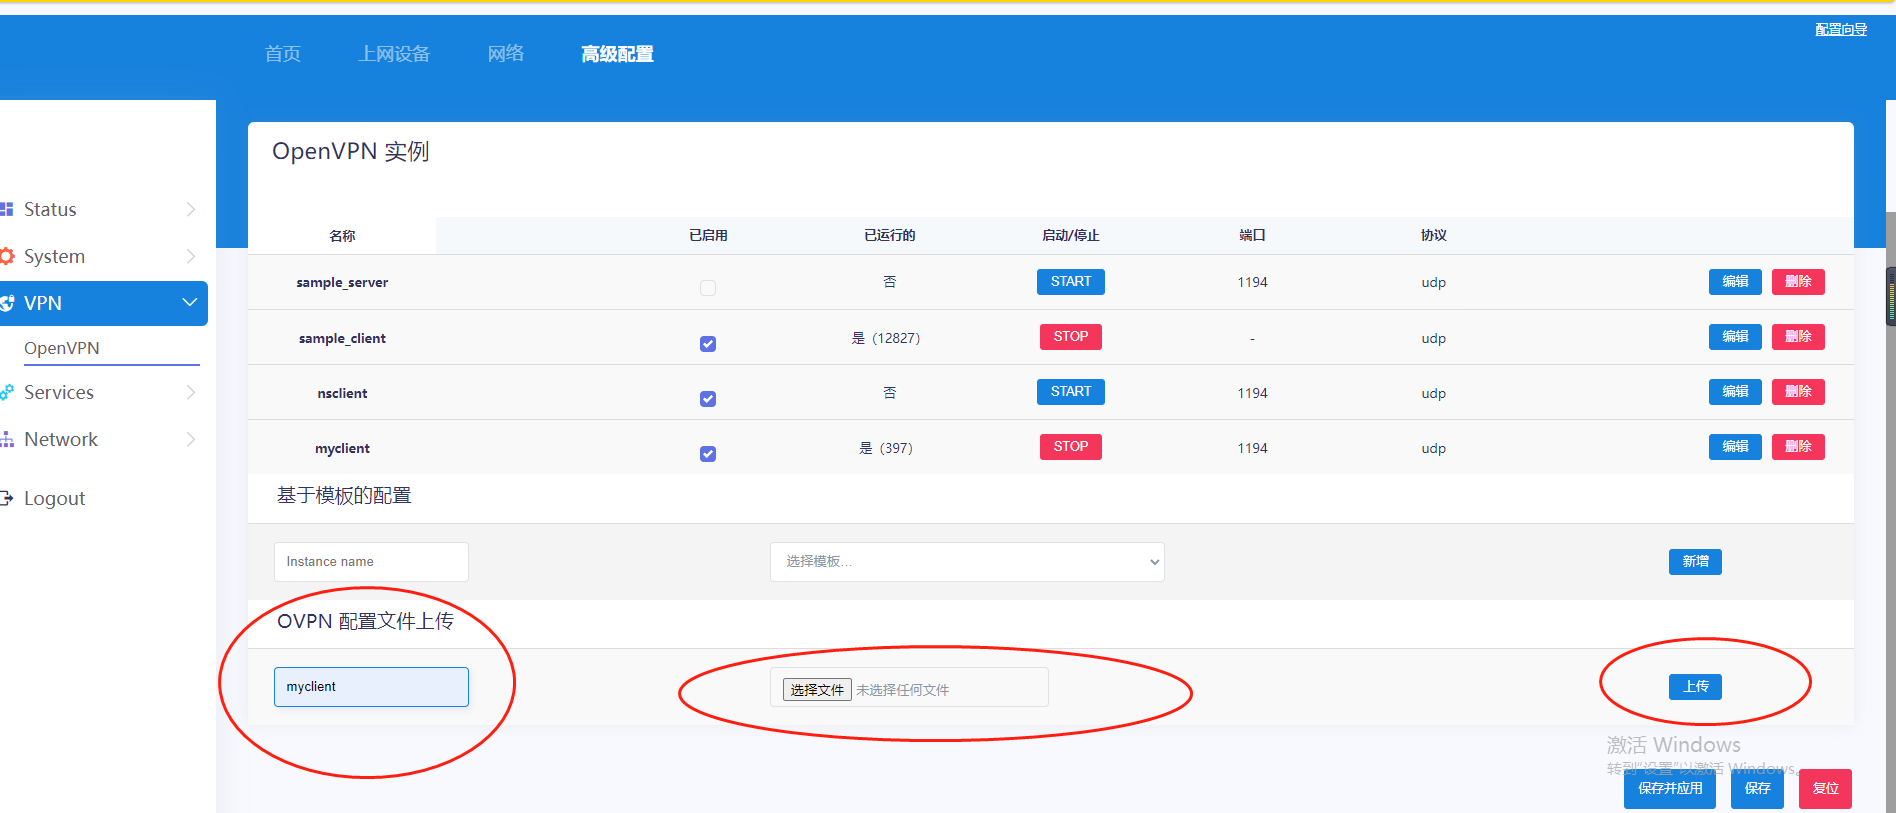Open the template selection dropdown

click(966, 562)
